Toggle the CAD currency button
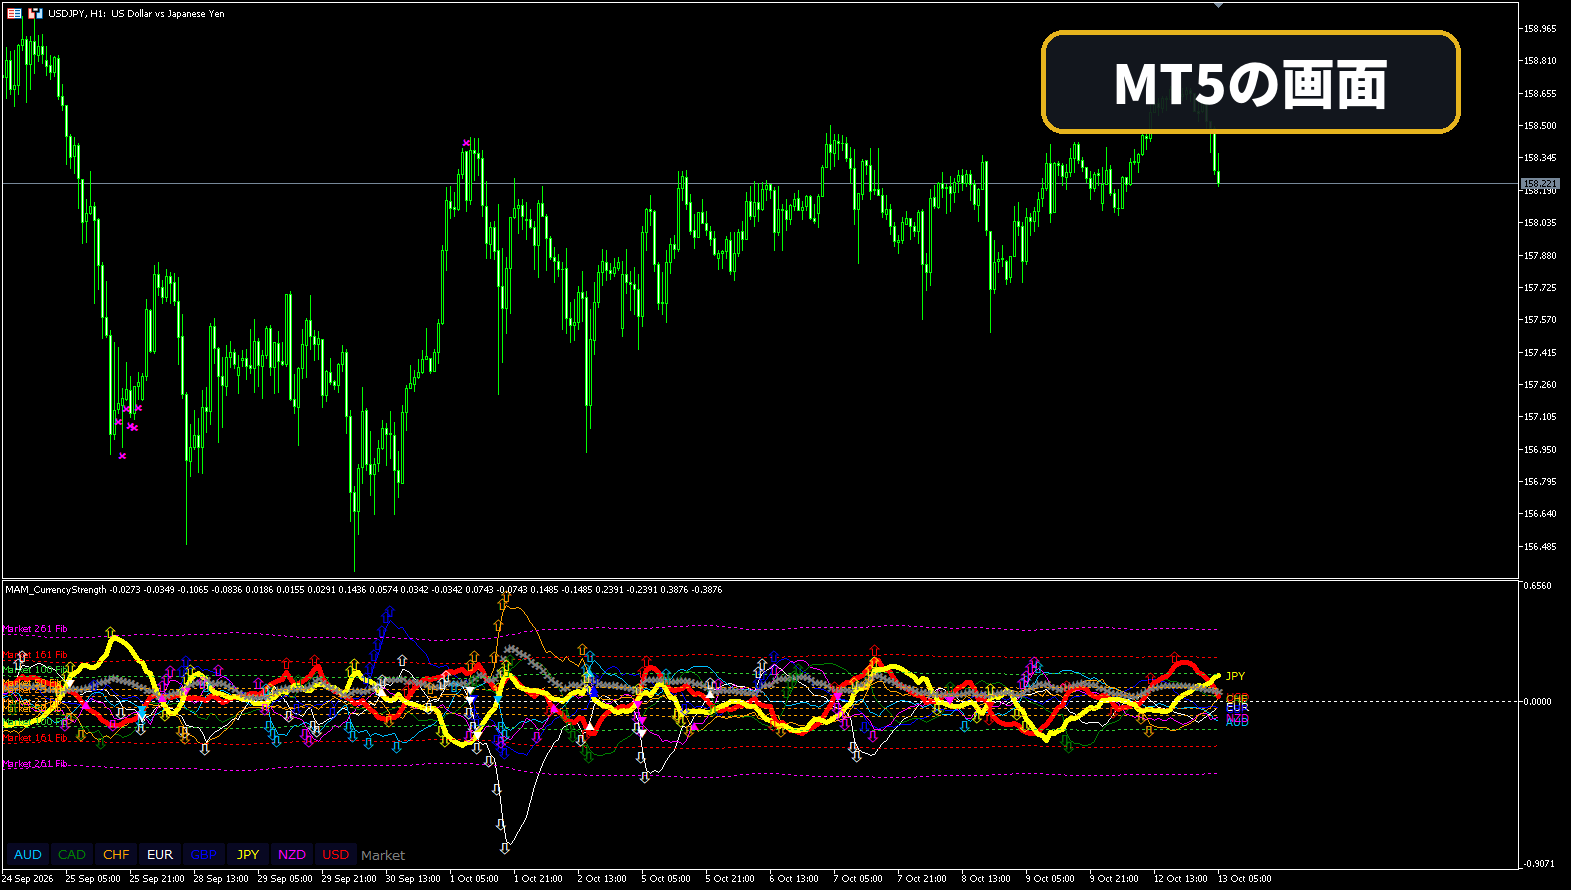The image size is (1571, 890). pyautogui.click(x=72, y=855)
